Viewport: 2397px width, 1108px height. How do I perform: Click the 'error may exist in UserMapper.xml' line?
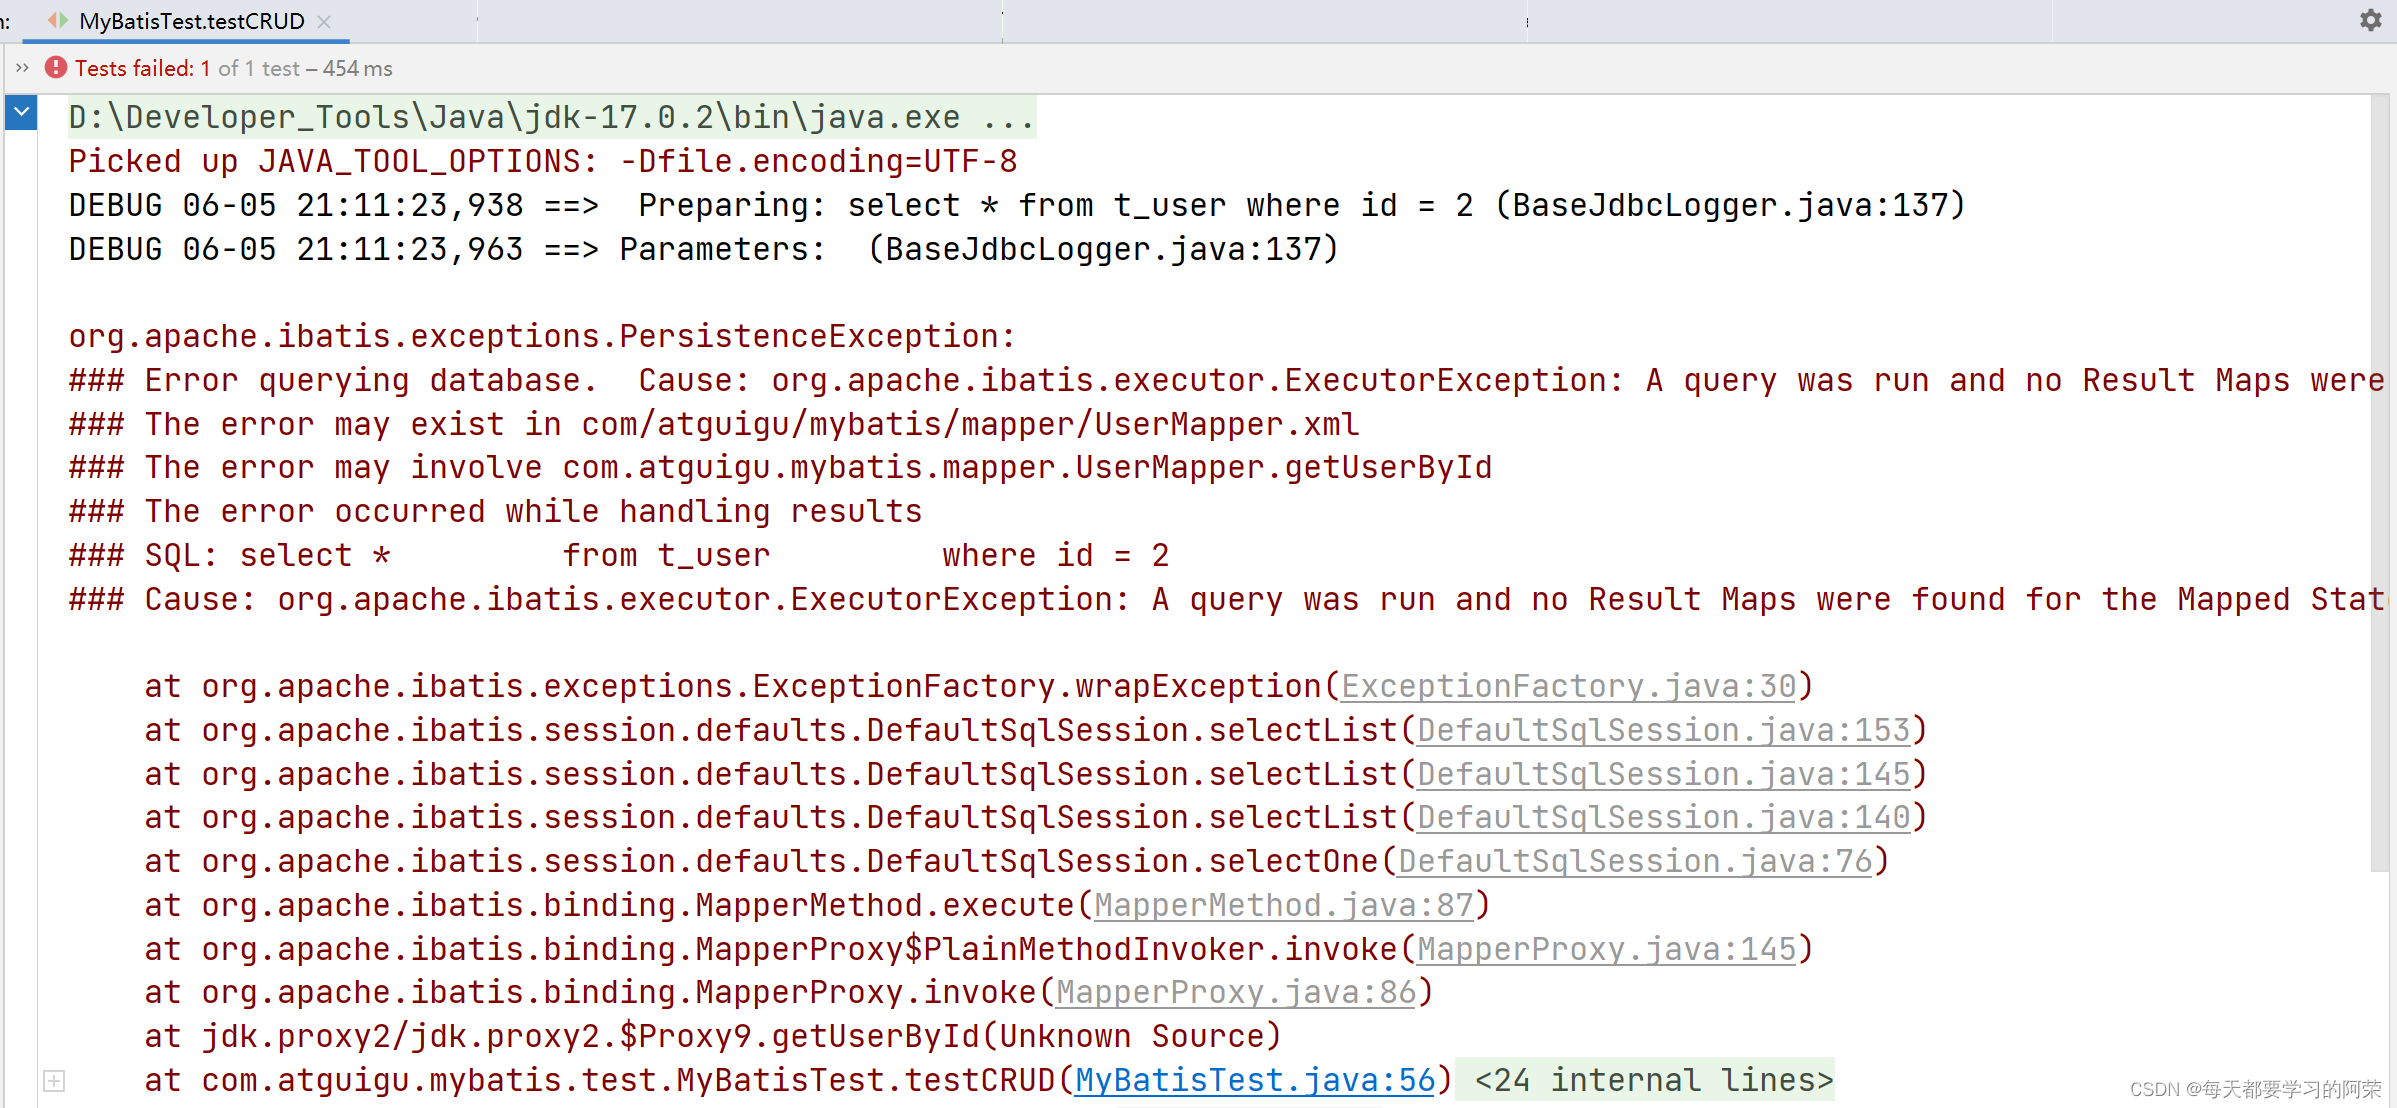coord(713,424)
